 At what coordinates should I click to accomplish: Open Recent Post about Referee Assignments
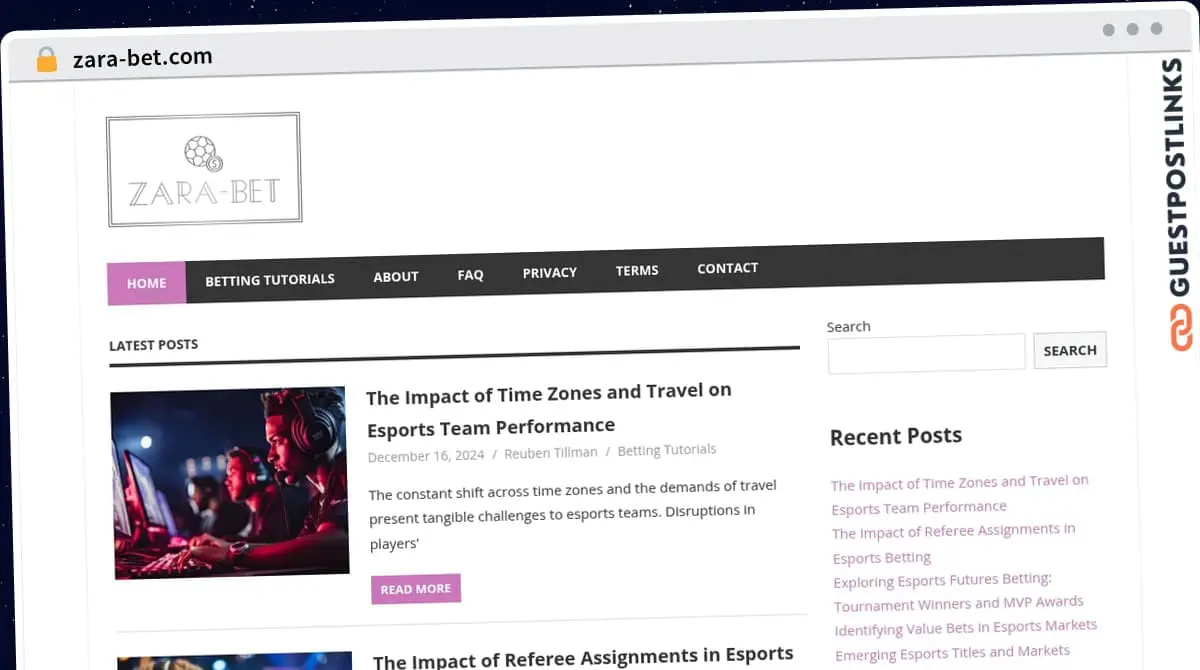tap(954, 544)
